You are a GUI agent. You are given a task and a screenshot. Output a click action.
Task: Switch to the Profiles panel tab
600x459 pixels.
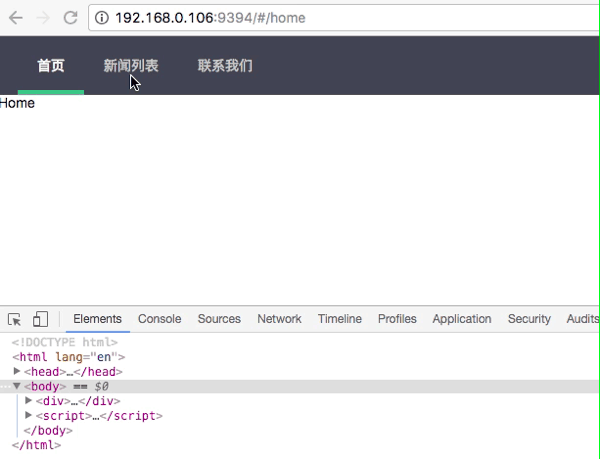coord(397,319)
